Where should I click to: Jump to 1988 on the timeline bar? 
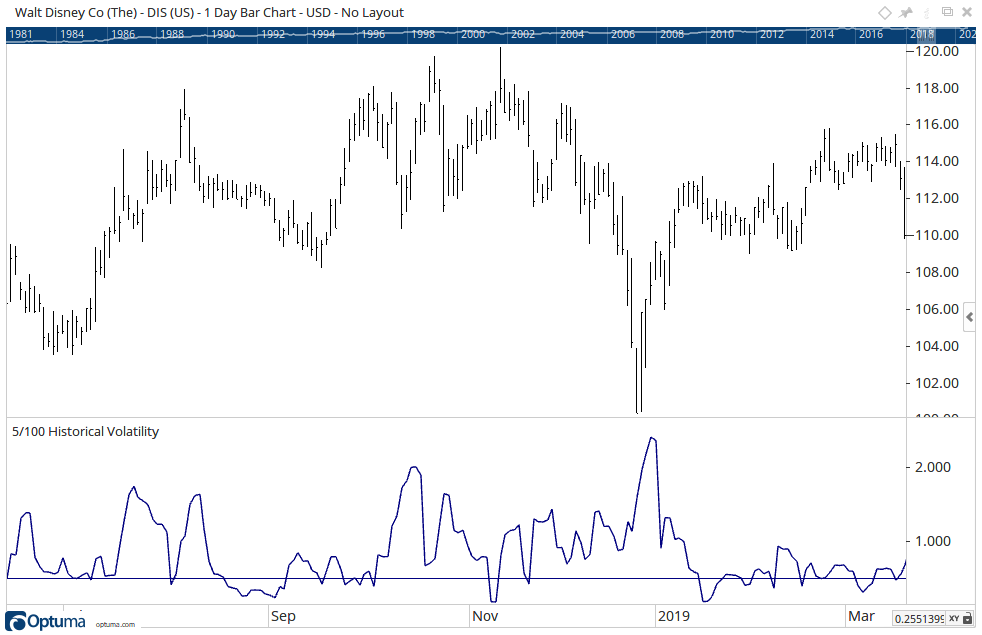click(172, 34)
